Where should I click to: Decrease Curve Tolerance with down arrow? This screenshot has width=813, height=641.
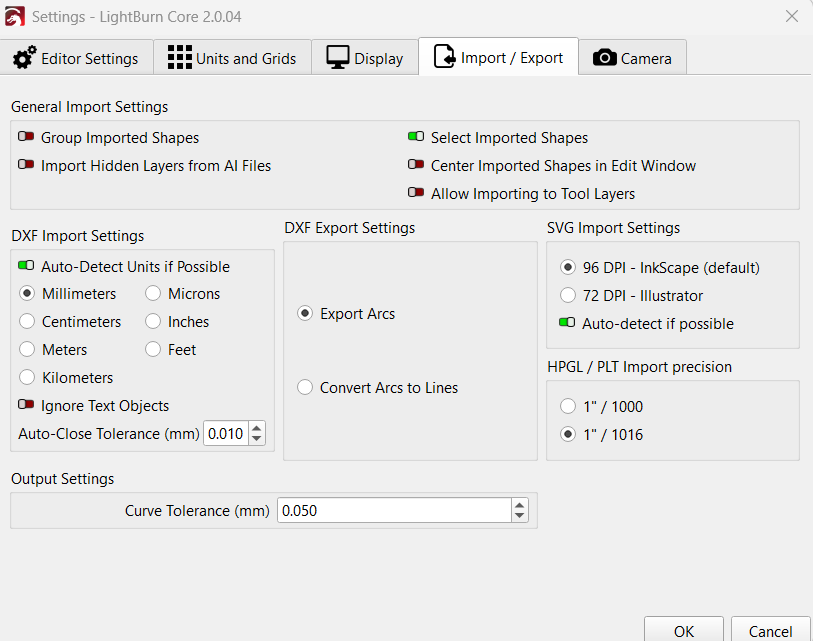(519, 516)
